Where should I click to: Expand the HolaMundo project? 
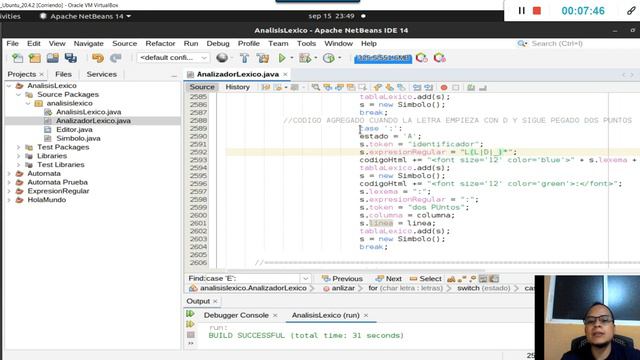9,200
